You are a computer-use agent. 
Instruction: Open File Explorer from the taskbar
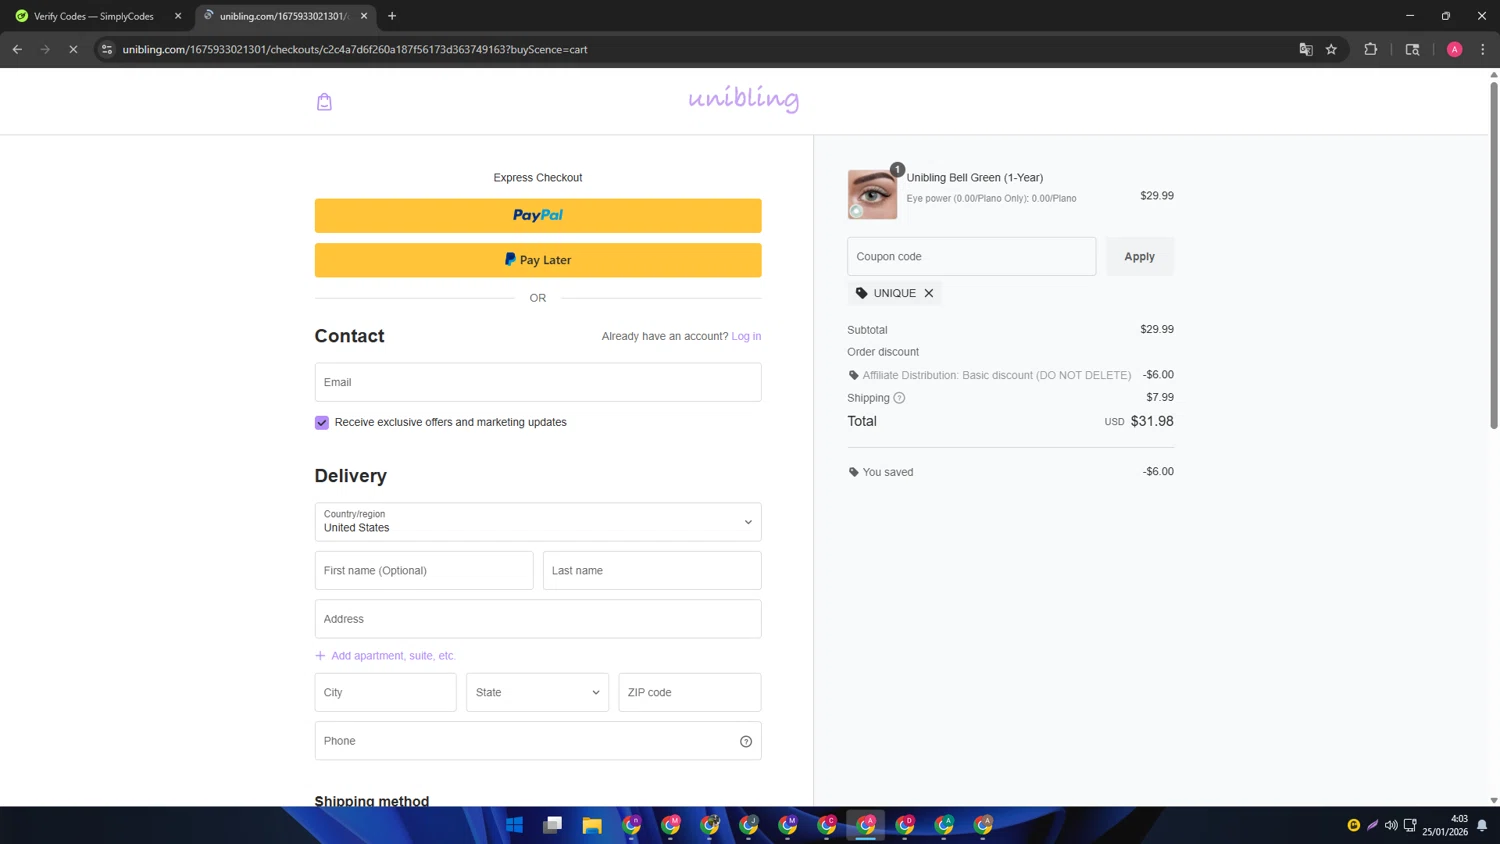click(x=592, y=825)
